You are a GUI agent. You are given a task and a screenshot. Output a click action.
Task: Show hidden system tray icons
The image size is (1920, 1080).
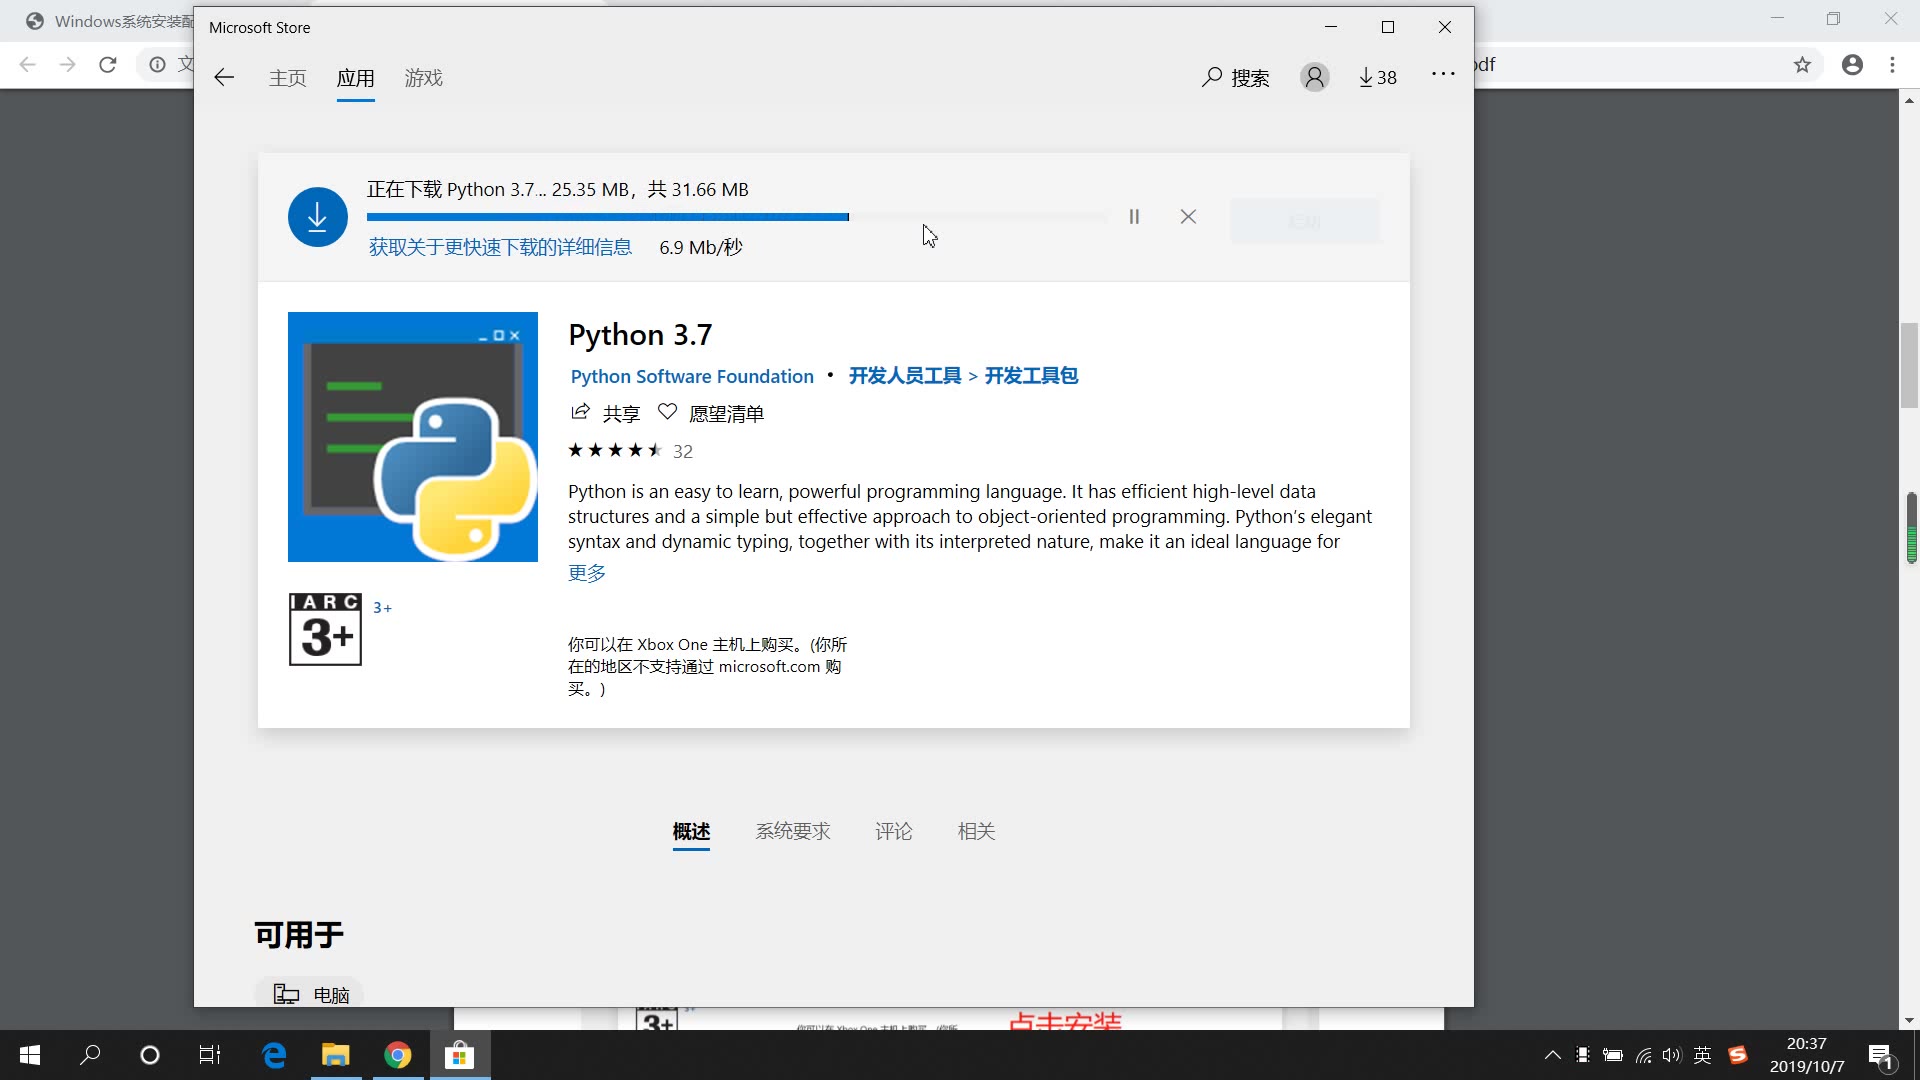coord(1553,1055)
